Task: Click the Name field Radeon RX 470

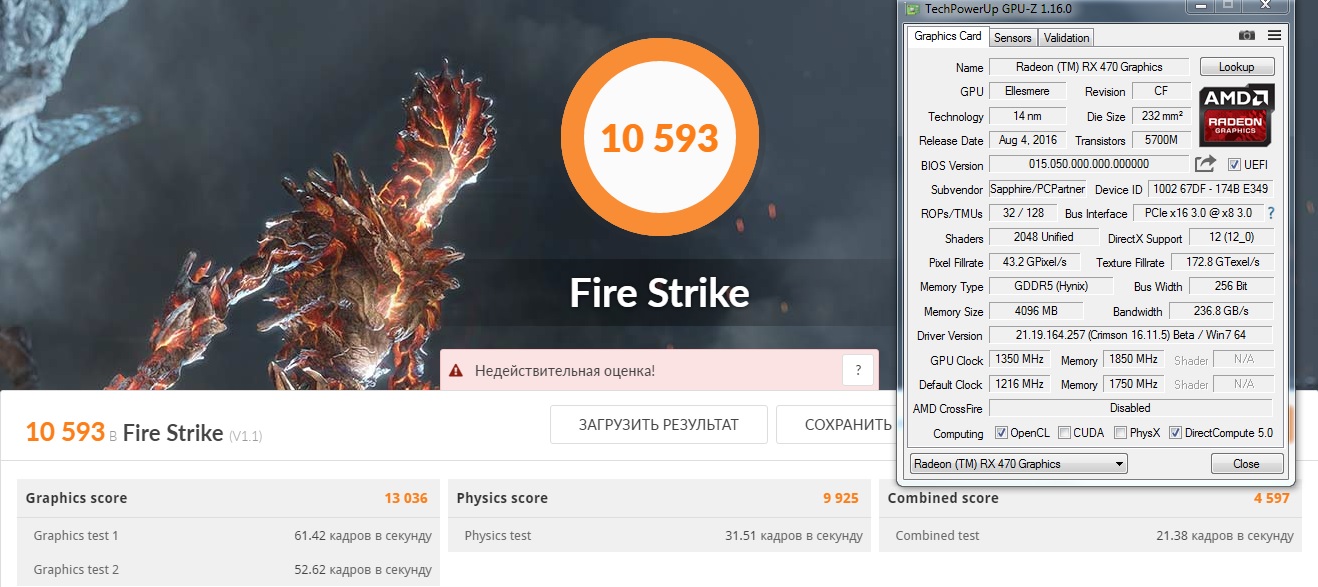Action: (x=1089, y=67)
